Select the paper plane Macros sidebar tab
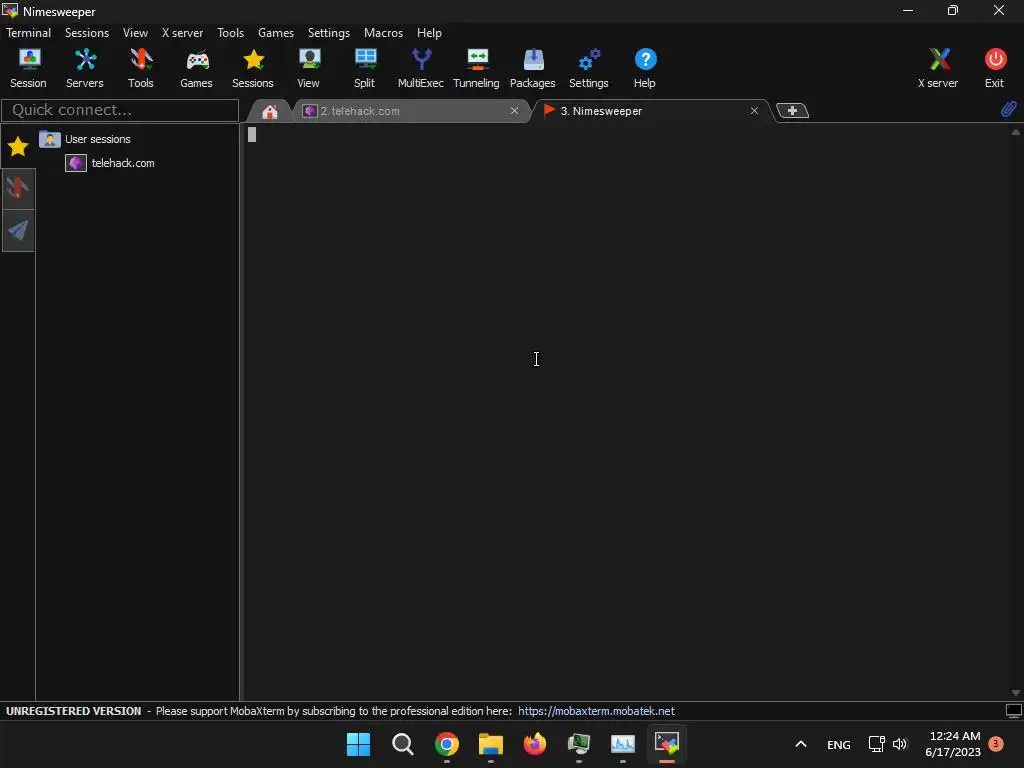1024x768 pixels. point(18,230)
